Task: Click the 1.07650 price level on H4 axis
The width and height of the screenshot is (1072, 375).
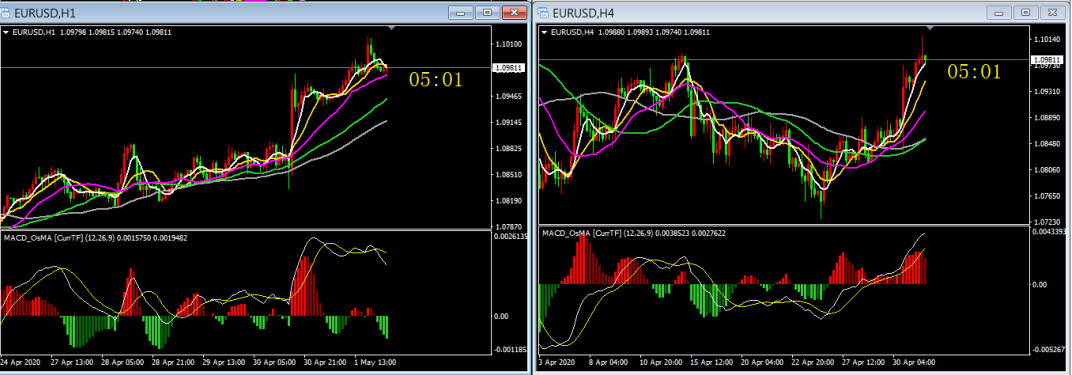Action: [1046, 197]
